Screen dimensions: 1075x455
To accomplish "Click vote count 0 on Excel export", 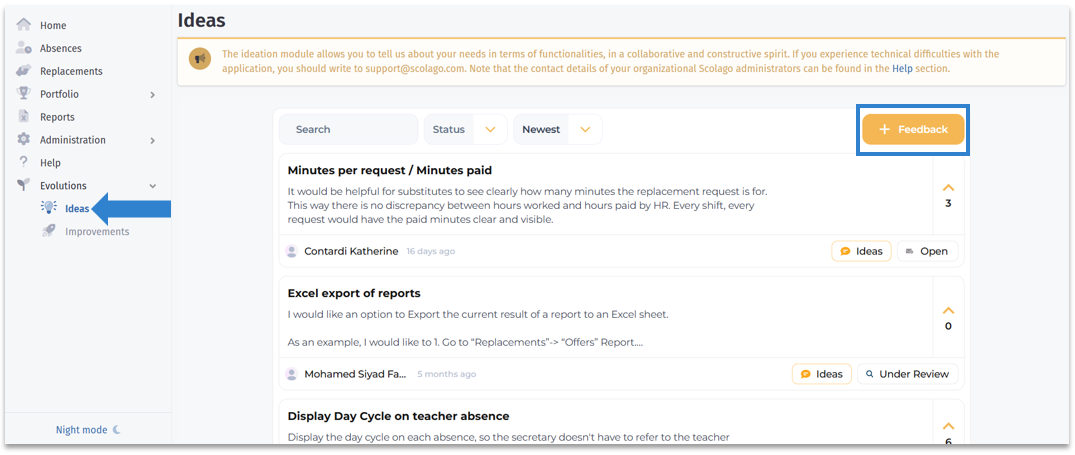I will [948, 326].
